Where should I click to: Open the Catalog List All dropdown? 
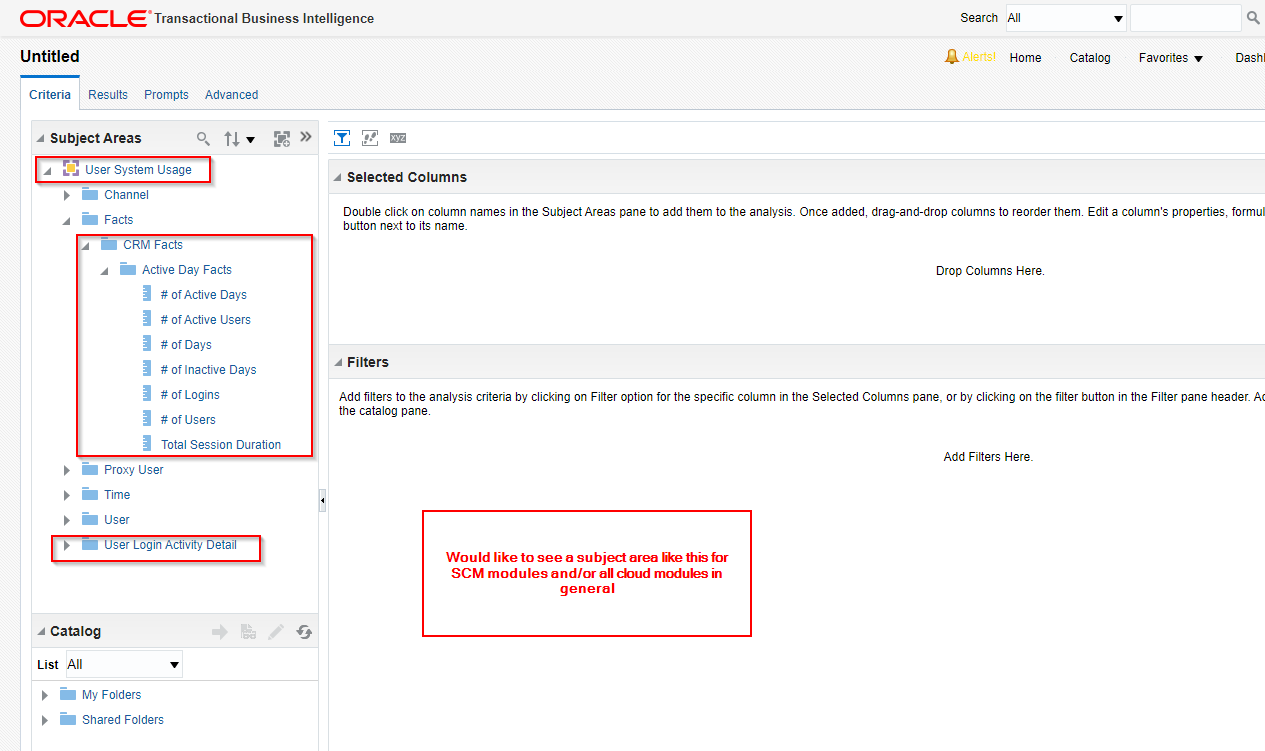(x=124, y=664)
